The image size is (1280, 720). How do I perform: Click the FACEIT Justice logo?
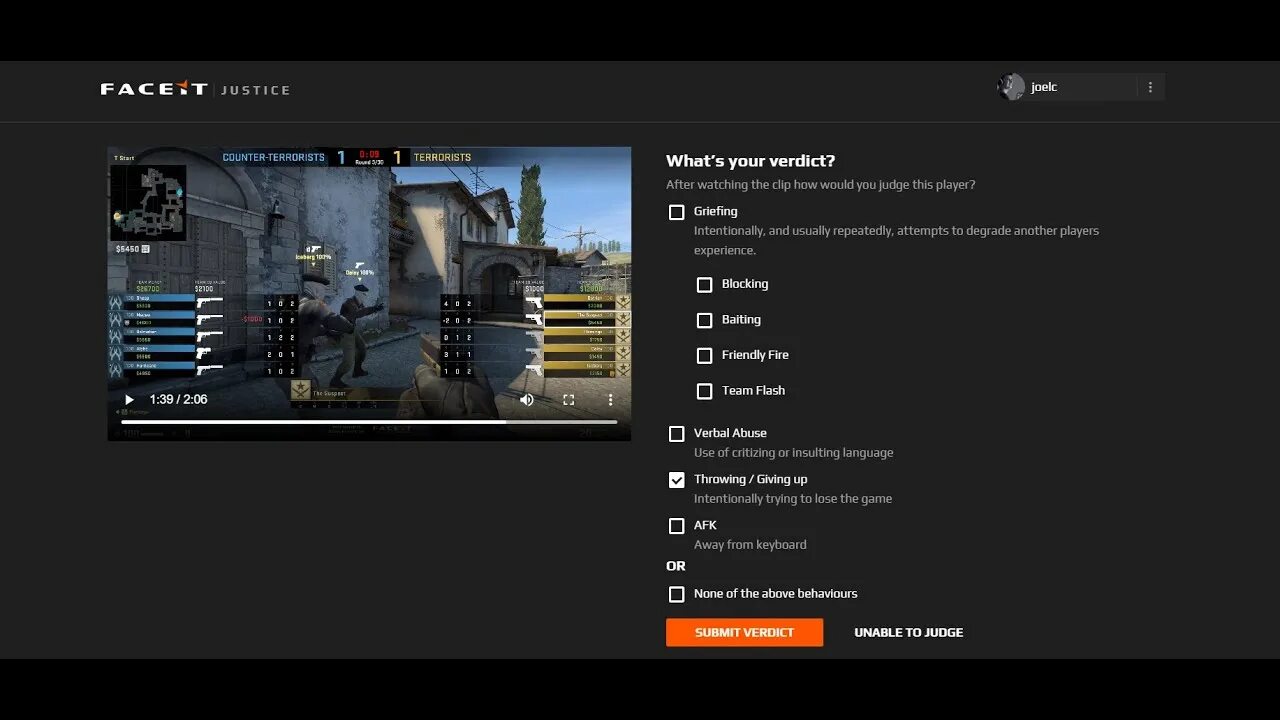click(195, 89)
